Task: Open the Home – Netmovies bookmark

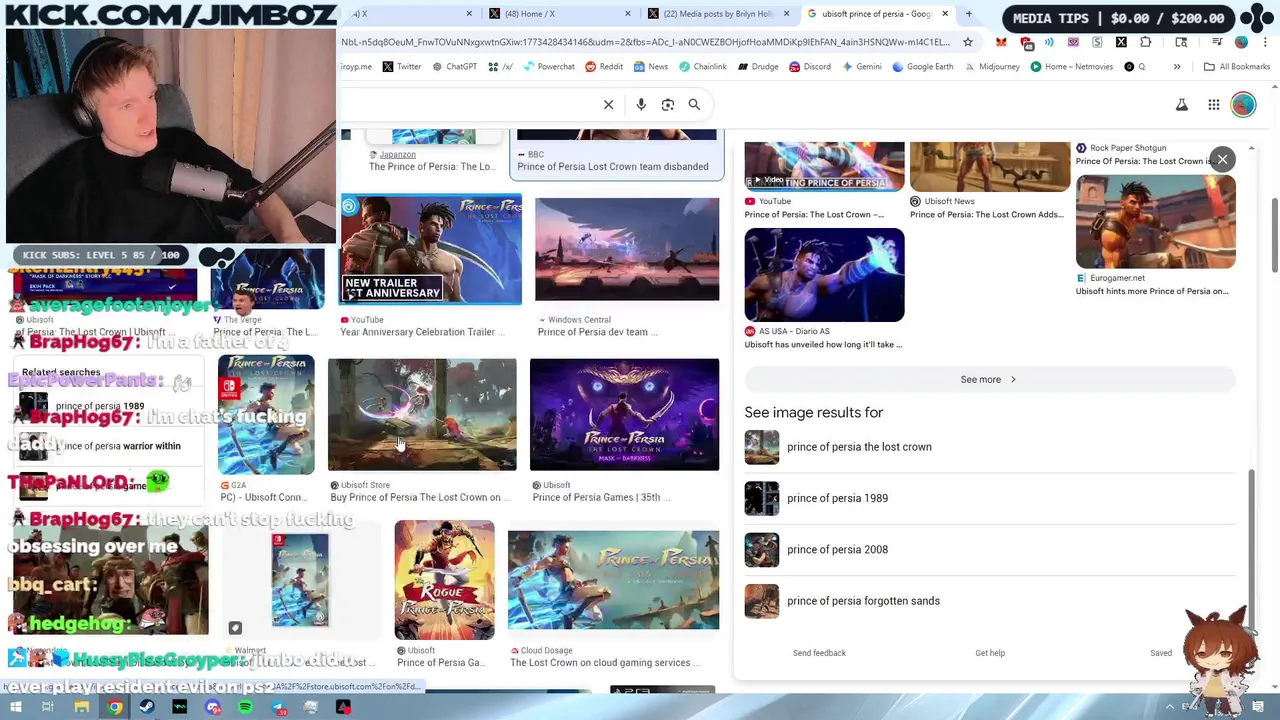Action: 1071,67
